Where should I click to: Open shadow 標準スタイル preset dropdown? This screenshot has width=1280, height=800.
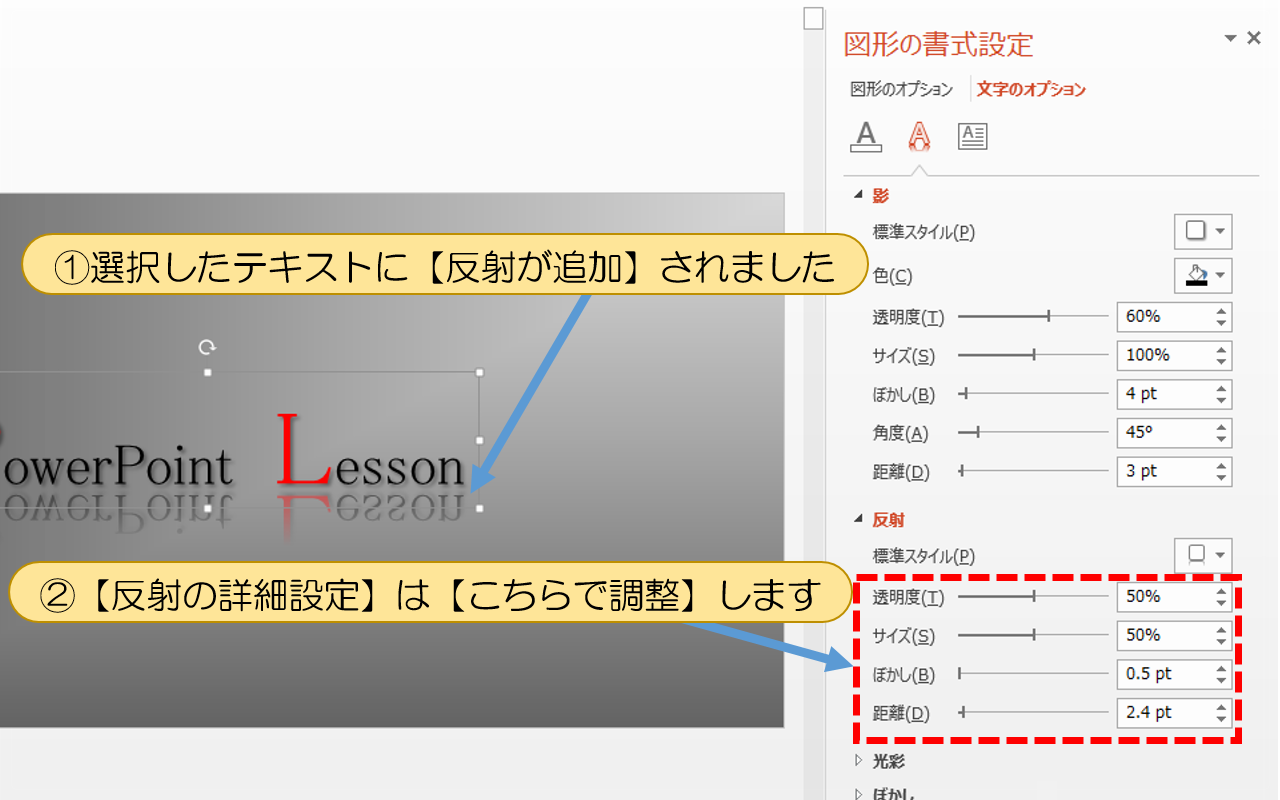[1203, 231]
